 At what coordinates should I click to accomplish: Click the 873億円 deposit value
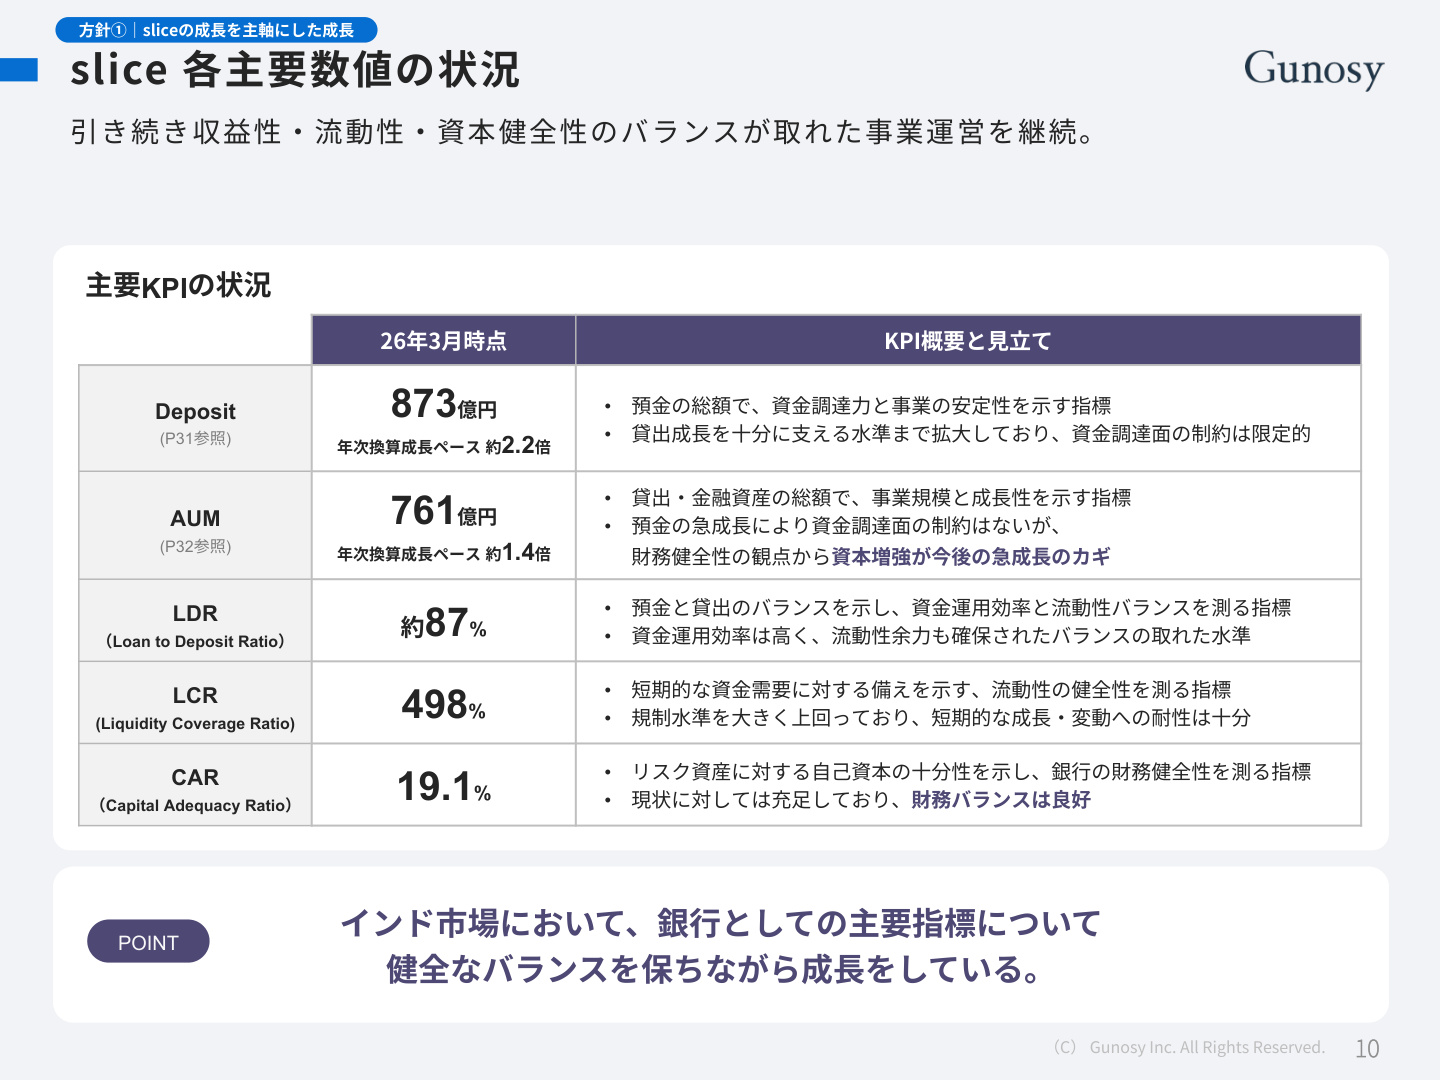(443, 404)
